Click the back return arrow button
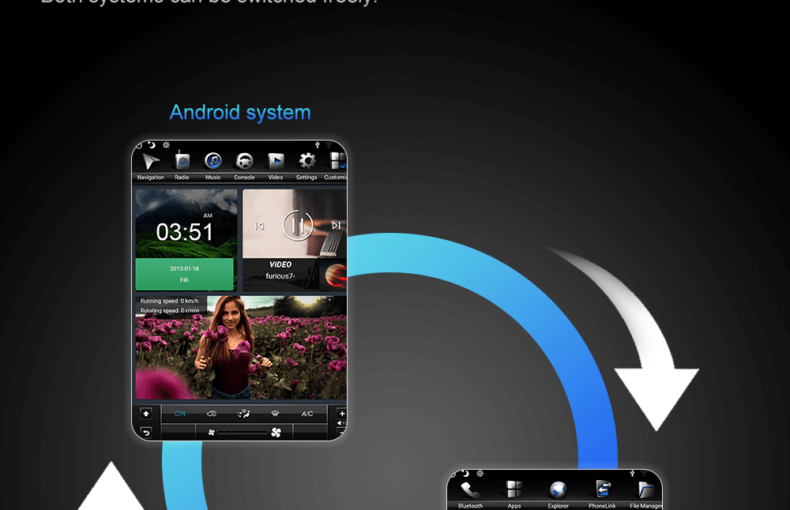 [146, 432]
